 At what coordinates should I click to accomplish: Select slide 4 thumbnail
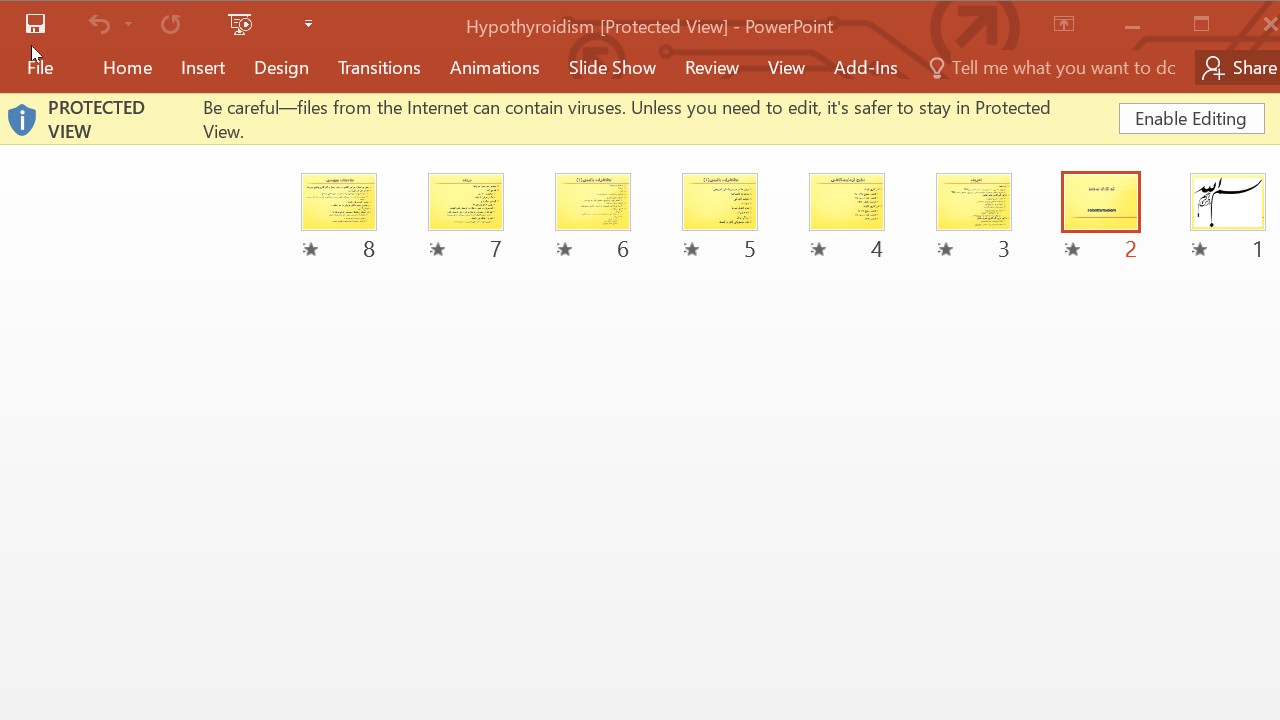coord(846,202)
